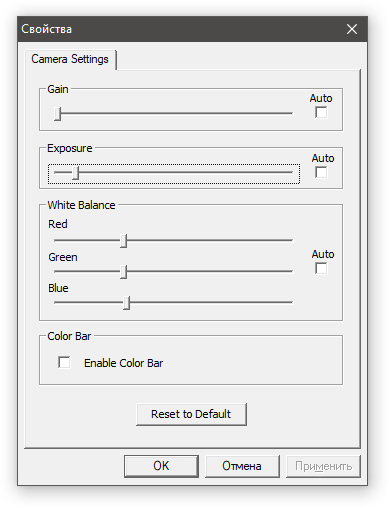Switch to the Camera Settings tab
389x508 pixels.
click(70, 59)
